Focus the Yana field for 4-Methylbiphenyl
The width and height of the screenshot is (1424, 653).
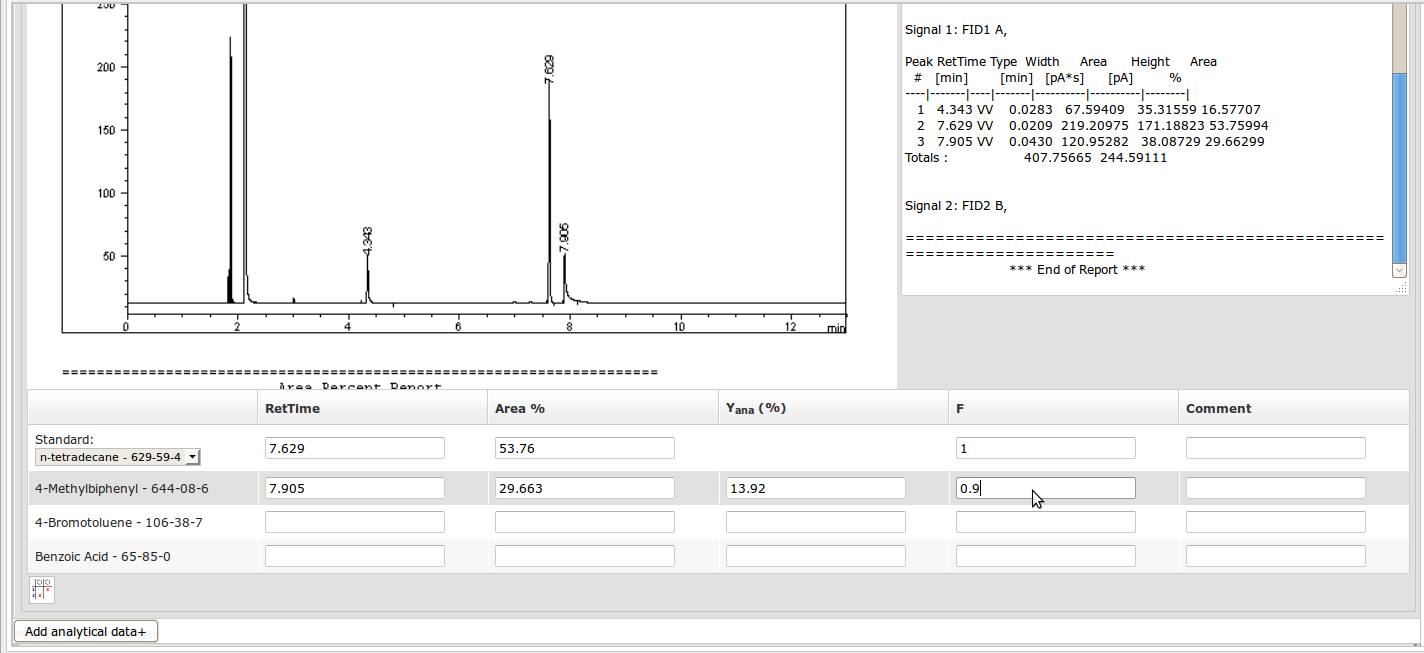pyautogui.click(x=815, y=488)
